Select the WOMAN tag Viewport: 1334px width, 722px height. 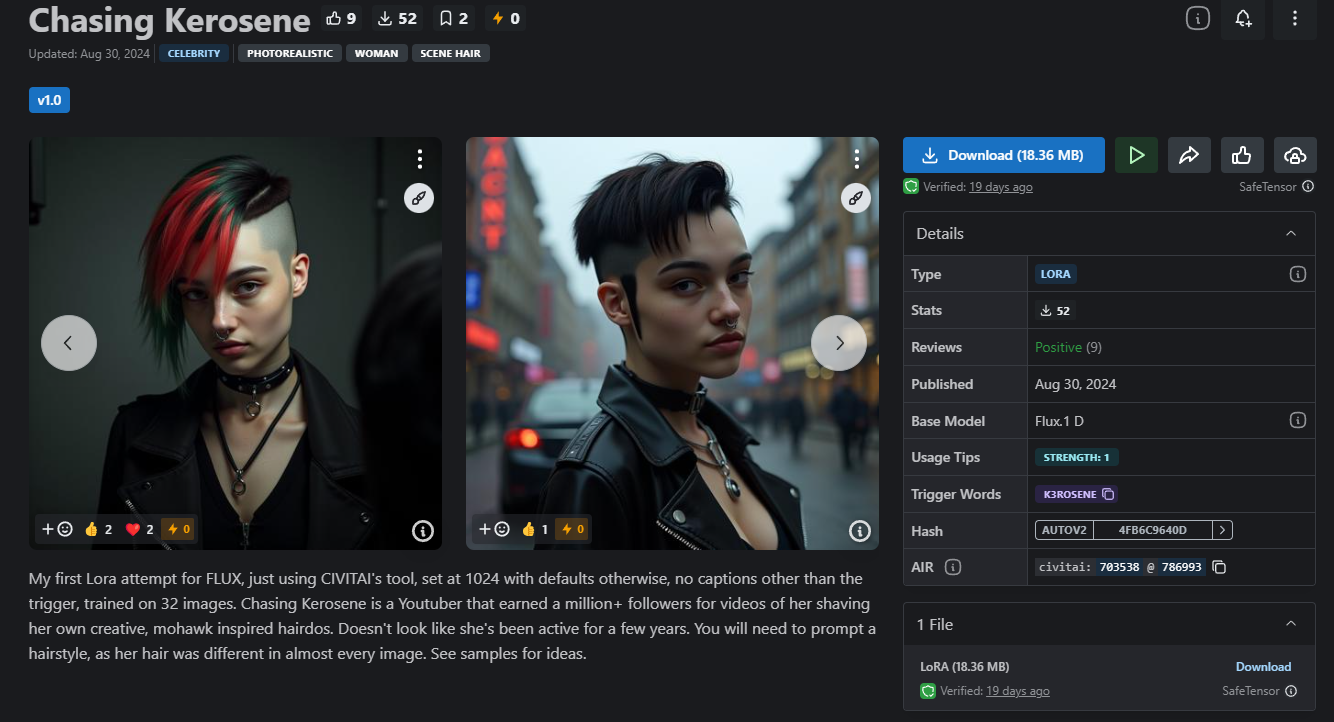[377, 53]
